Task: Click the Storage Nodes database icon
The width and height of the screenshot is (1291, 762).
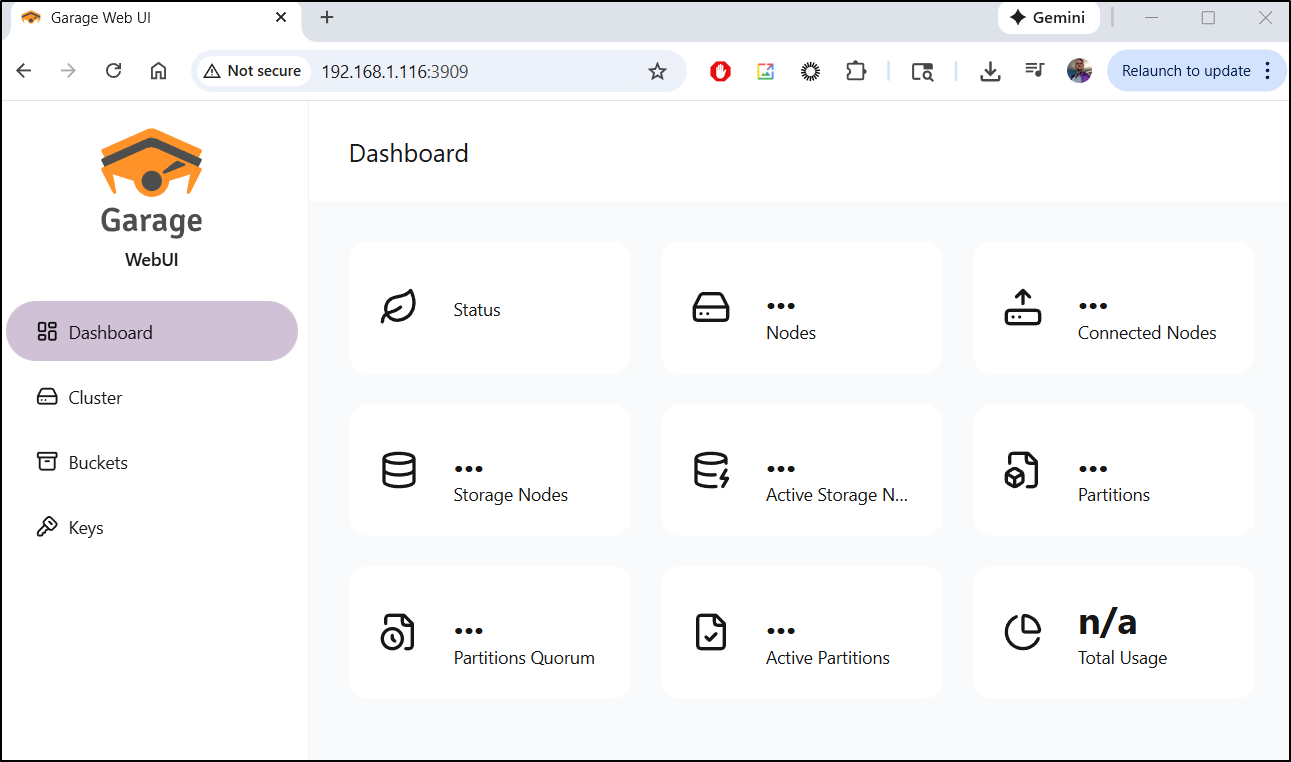Action: pos(398,470)
